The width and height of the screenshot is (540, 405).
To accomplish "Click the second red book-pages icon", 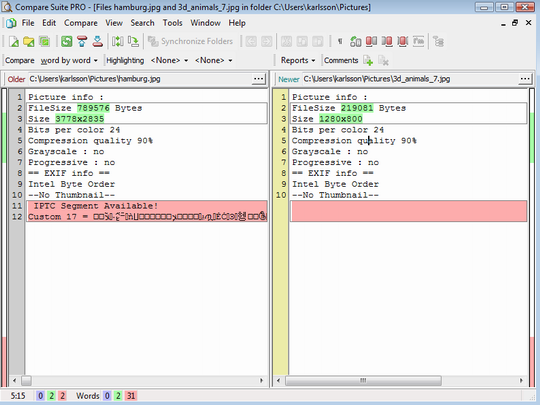I will tap(387, 42).
